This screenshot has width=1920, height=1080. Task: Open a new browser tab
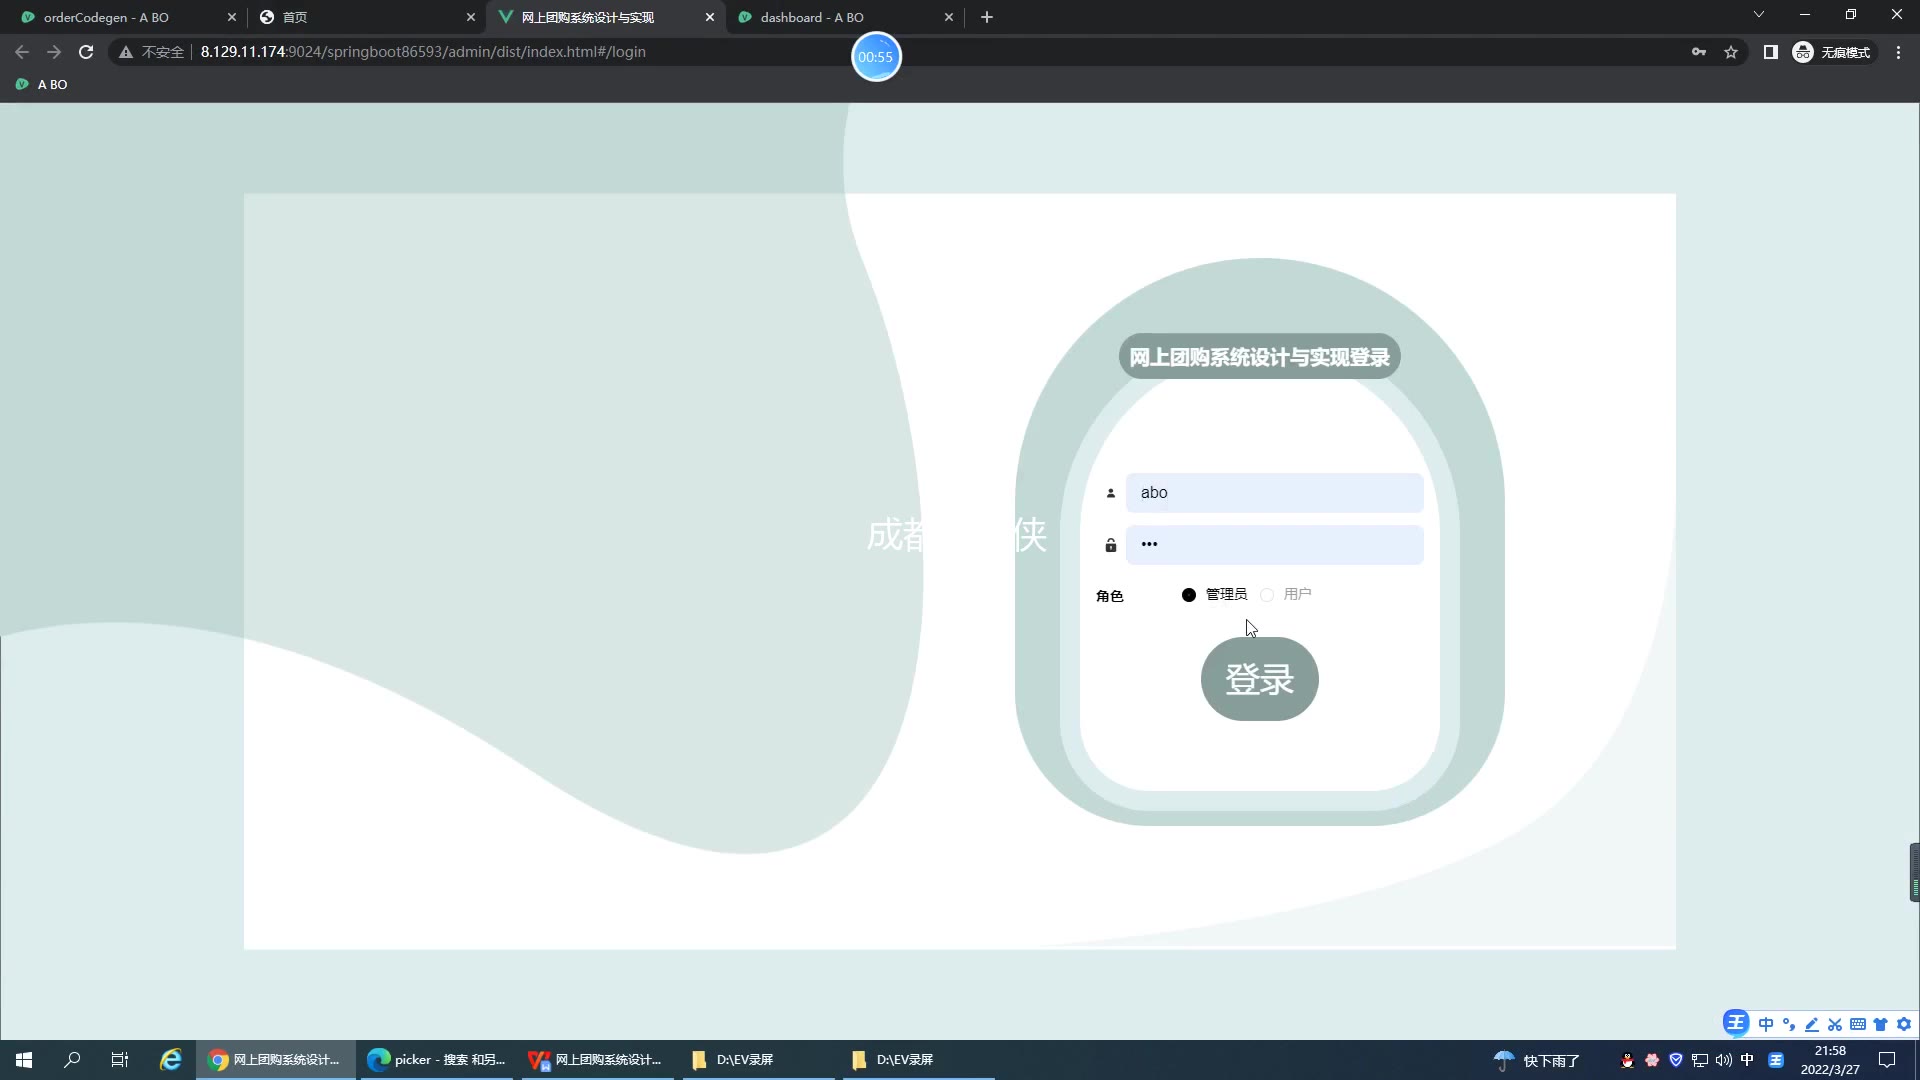point(987,17)
